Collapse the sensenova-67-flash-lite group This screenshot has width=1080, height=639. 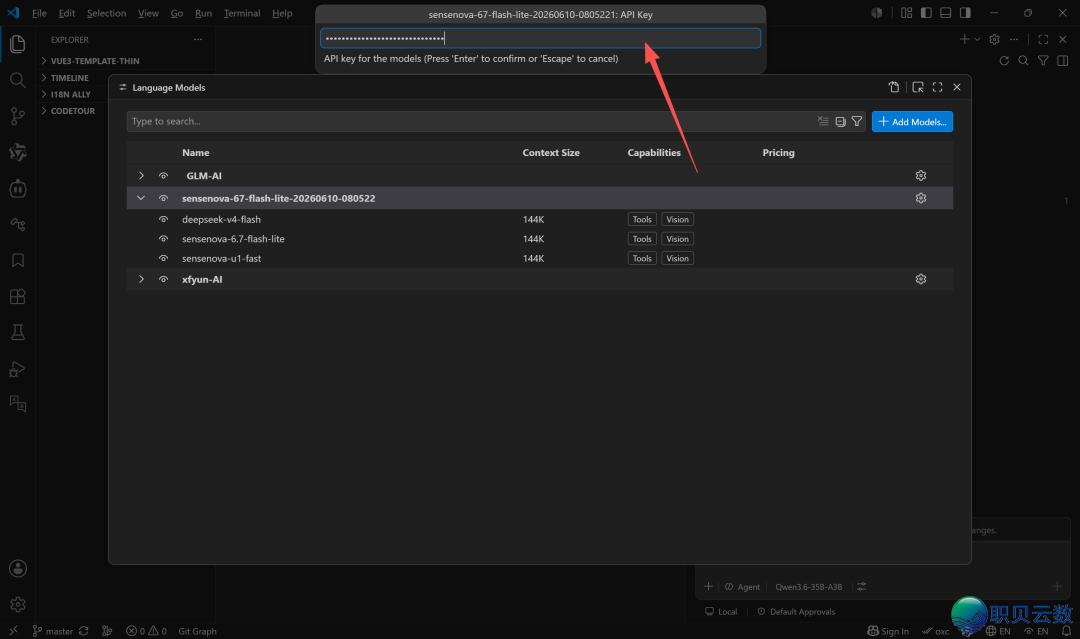coord(141,198)
